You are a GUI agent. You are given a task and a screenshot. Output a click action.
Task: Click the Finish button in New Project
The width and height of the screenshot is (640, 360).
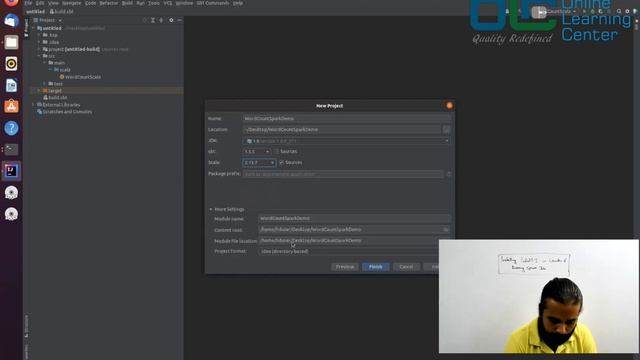pyautogui.click(x=376, y=267)
